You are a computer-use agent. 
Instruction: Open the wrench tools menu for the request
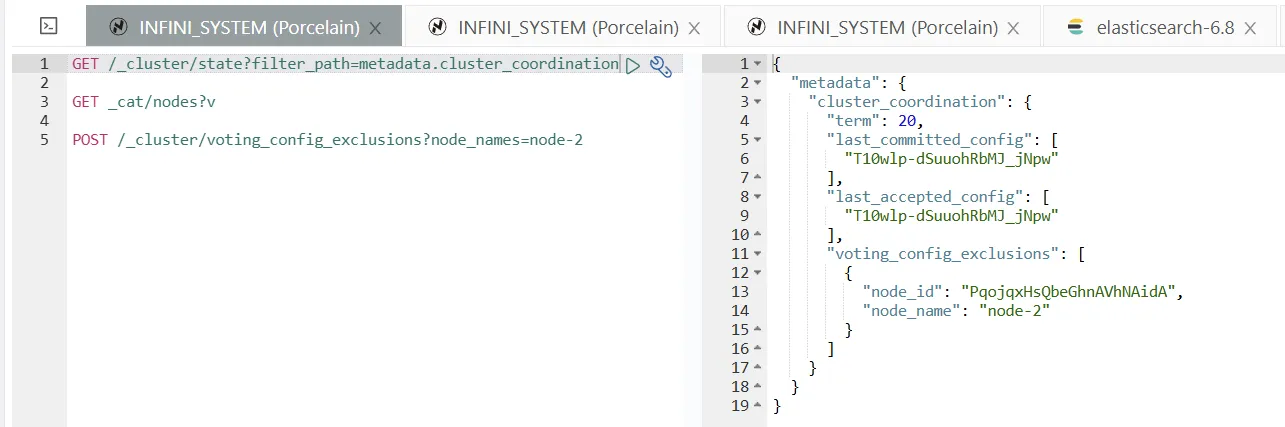click(x=659, y=65)
